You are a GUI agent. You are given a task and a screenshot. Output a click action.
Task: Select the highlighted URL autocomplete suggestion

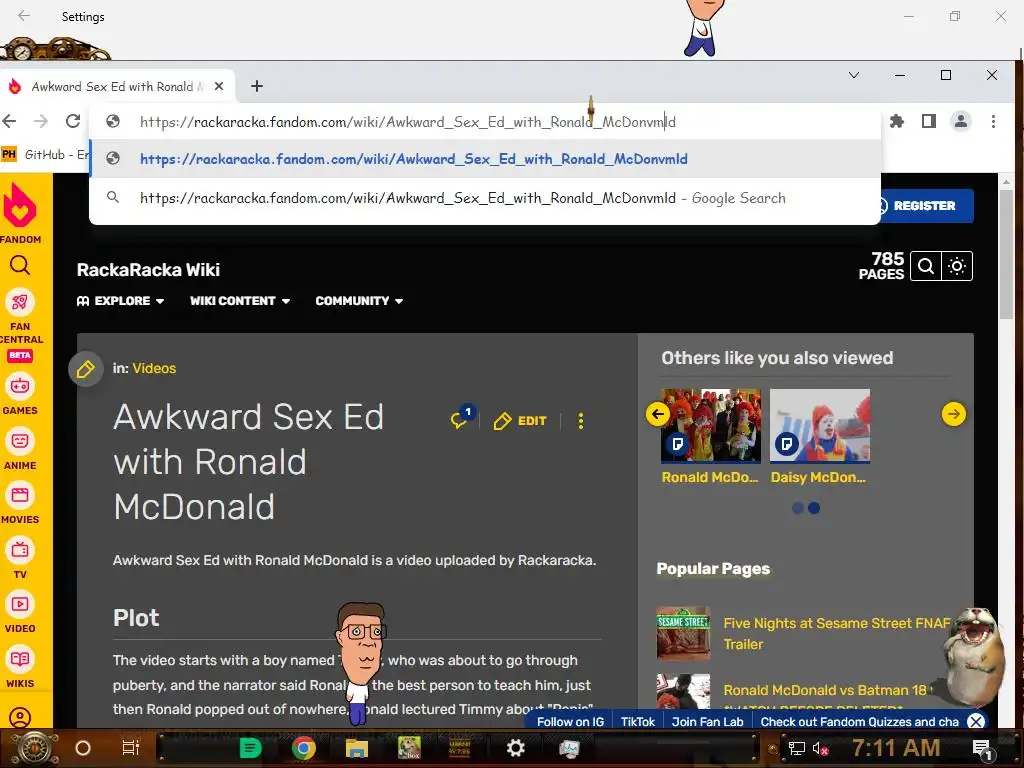485,159
